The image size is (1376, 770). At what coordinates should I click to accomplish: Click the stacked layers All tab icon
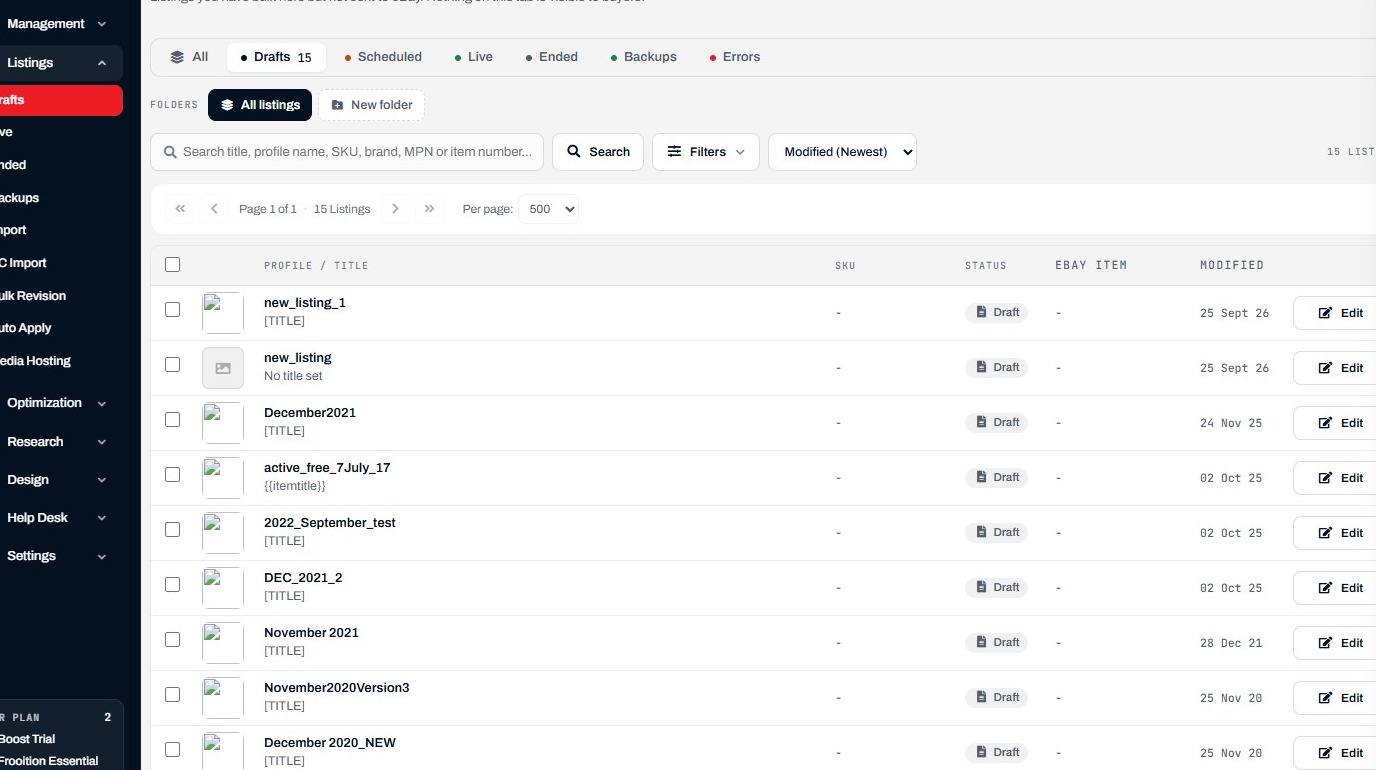(x=177, y=57)
